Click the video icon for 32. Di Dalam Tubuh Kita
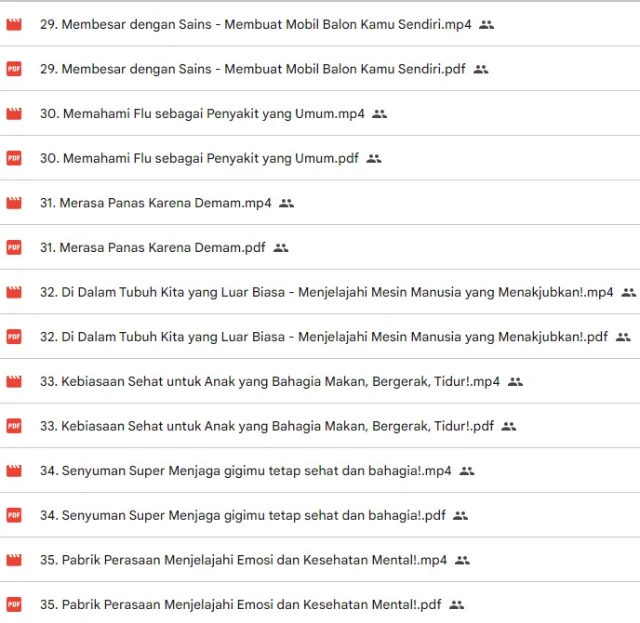Viewport: 640px width, 623px height. [x=14, y=292]
